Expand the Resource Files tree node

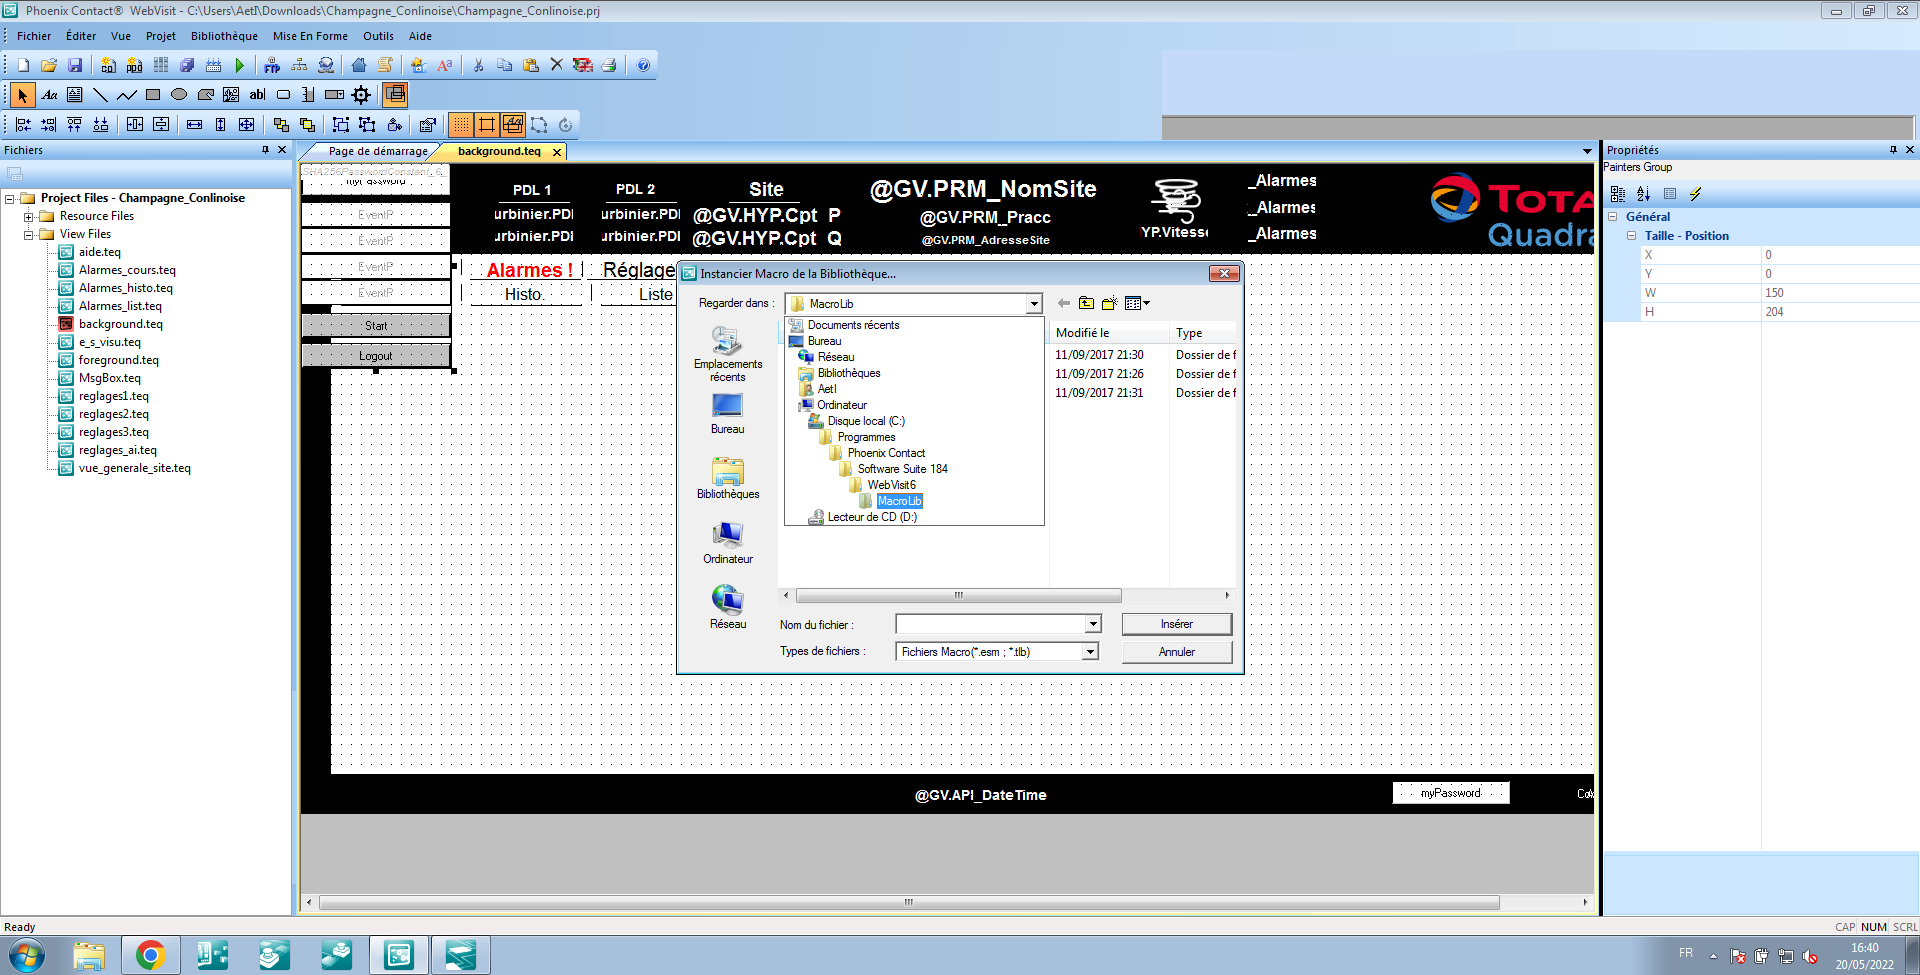pyautogui.click(x=29, y=216)
